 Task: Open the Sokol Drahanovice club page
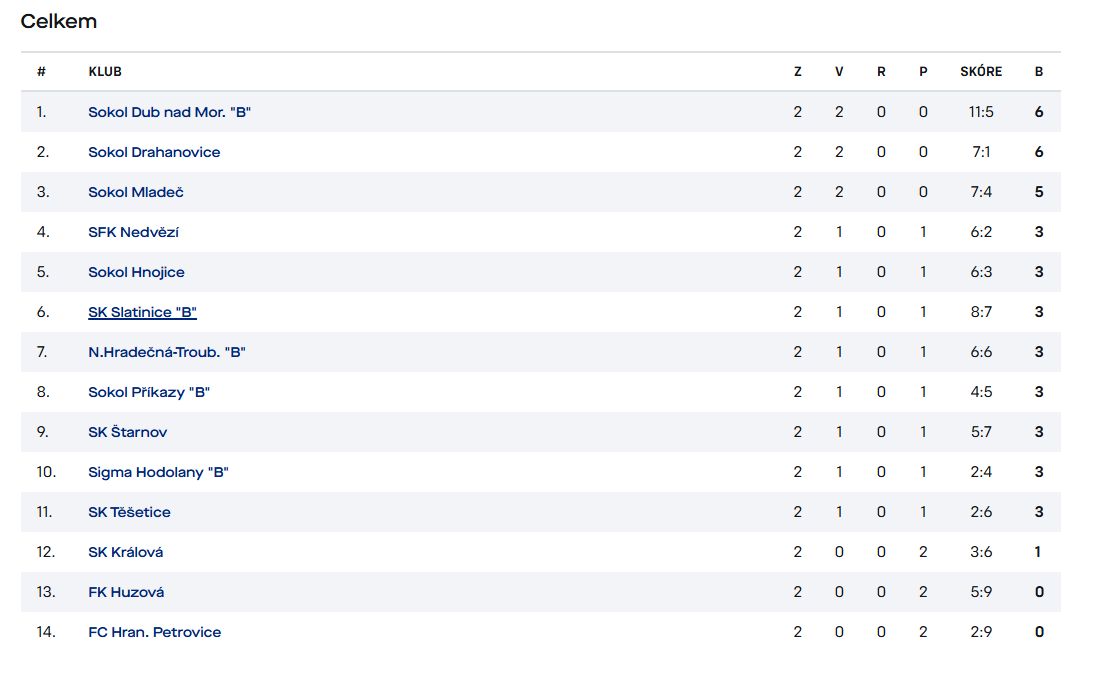tap(154, 152)
